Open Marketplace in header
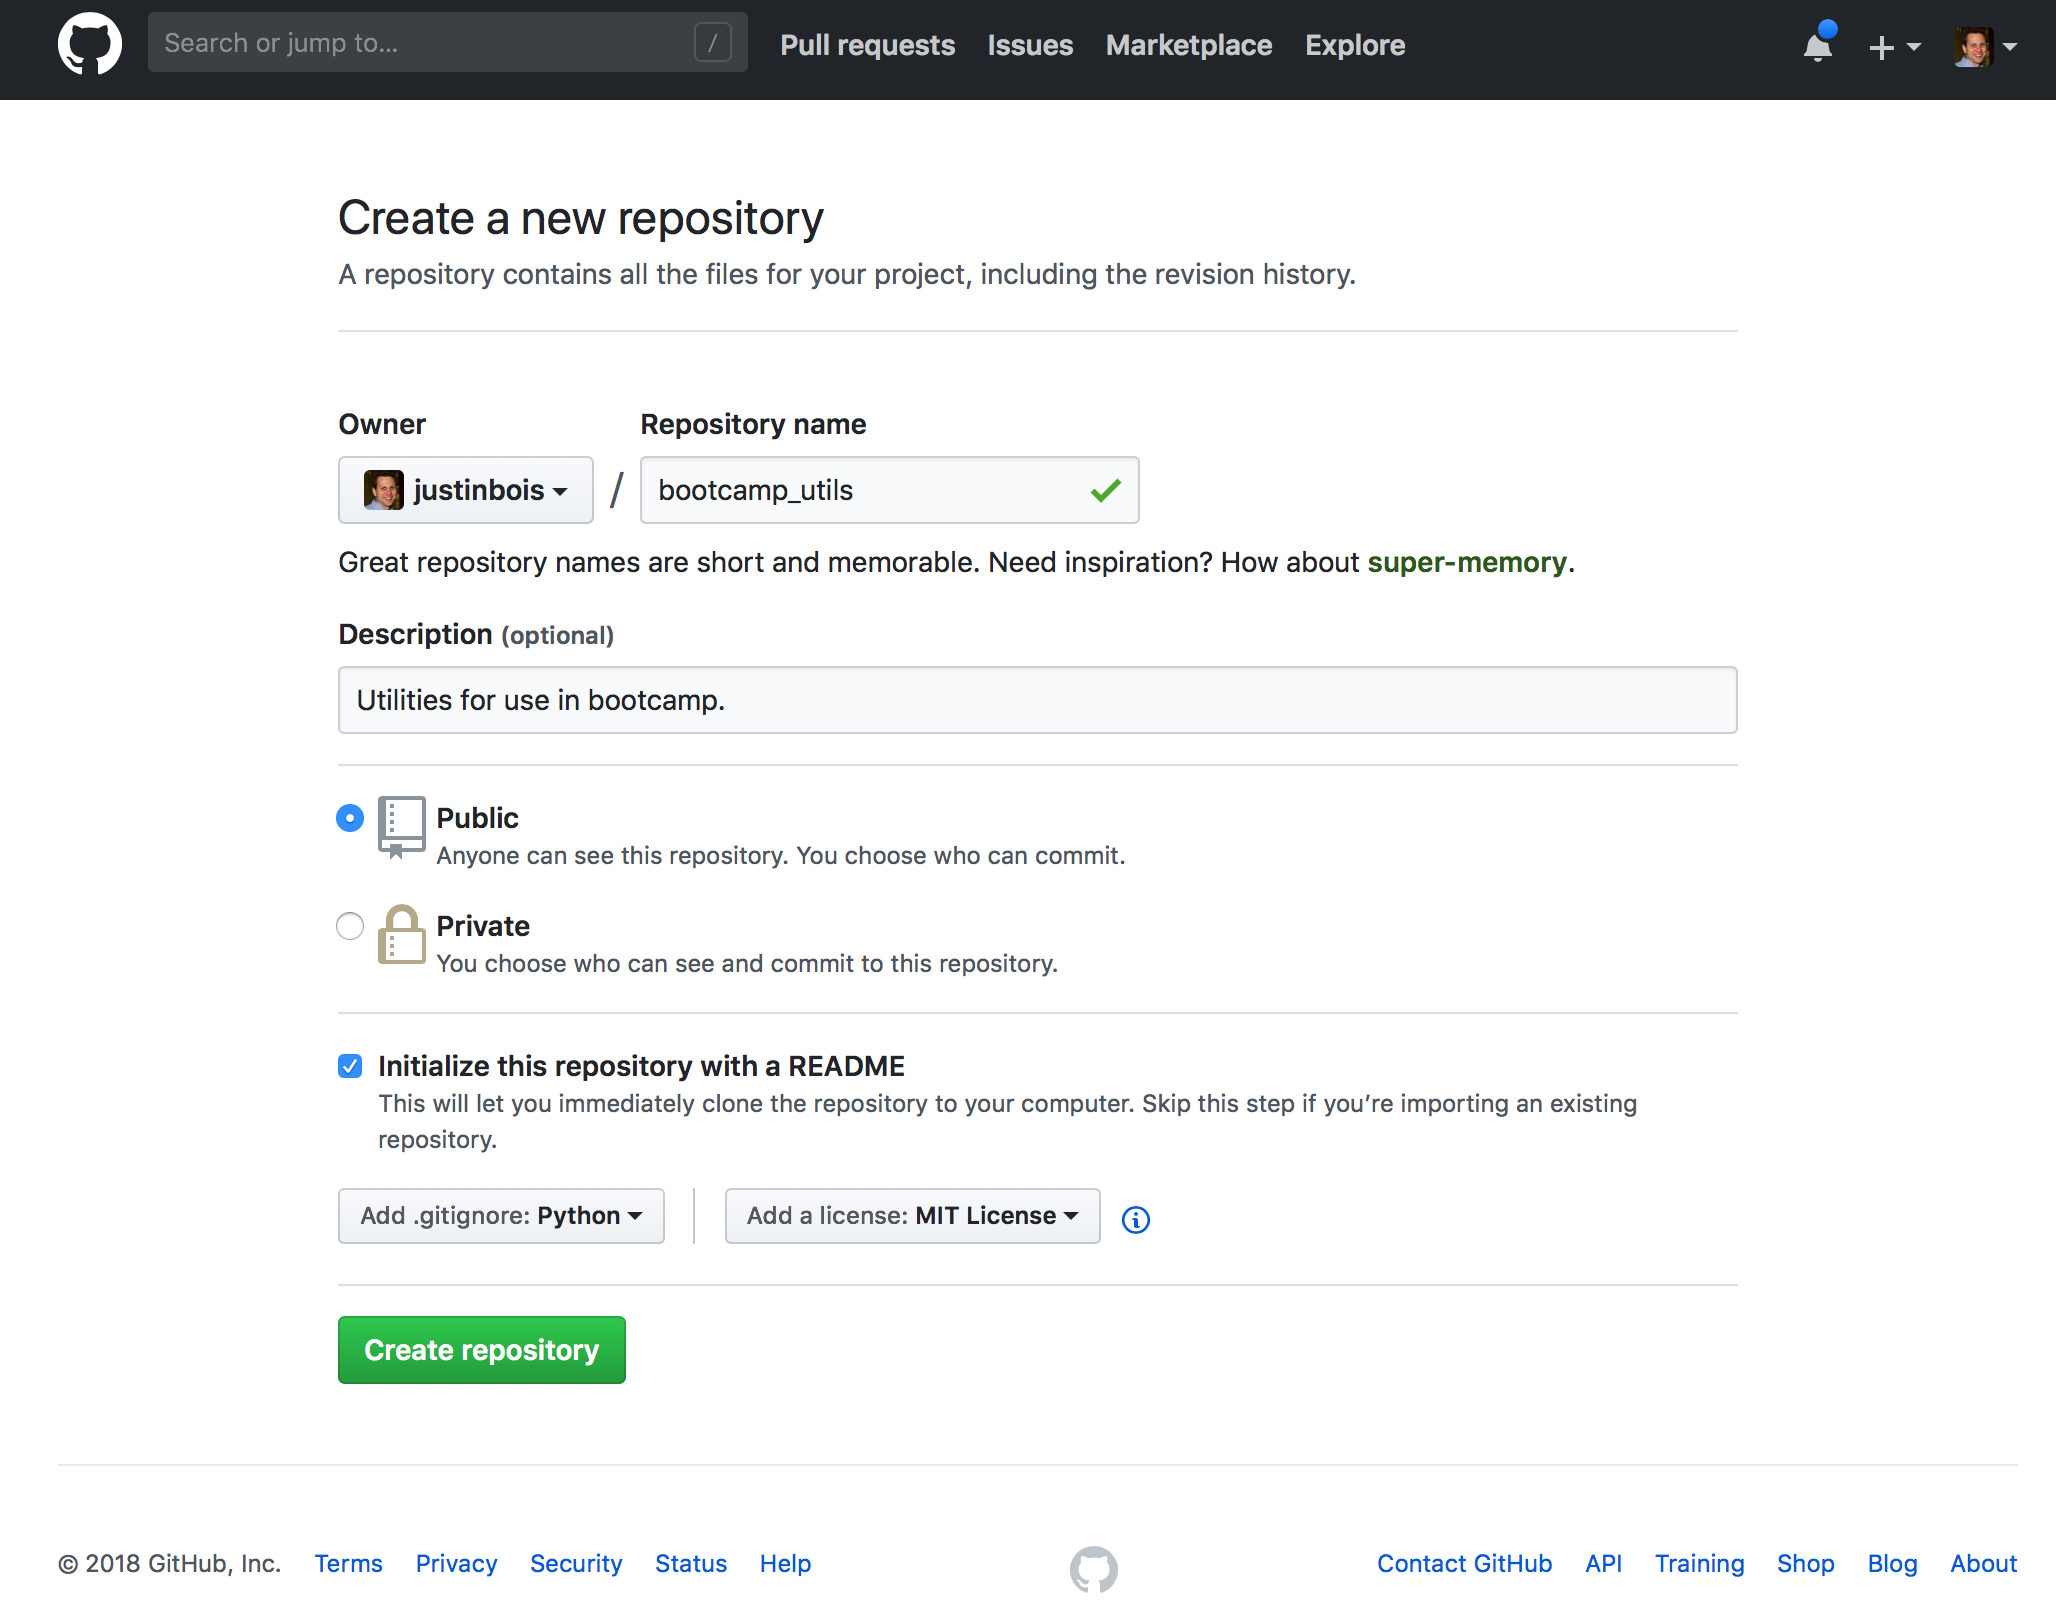 click(x=1189, y=45)
